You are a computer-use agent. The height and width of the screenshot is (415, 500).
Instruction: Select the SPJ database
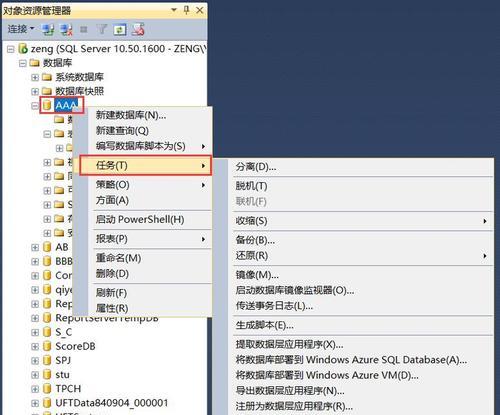coord(63,360)
